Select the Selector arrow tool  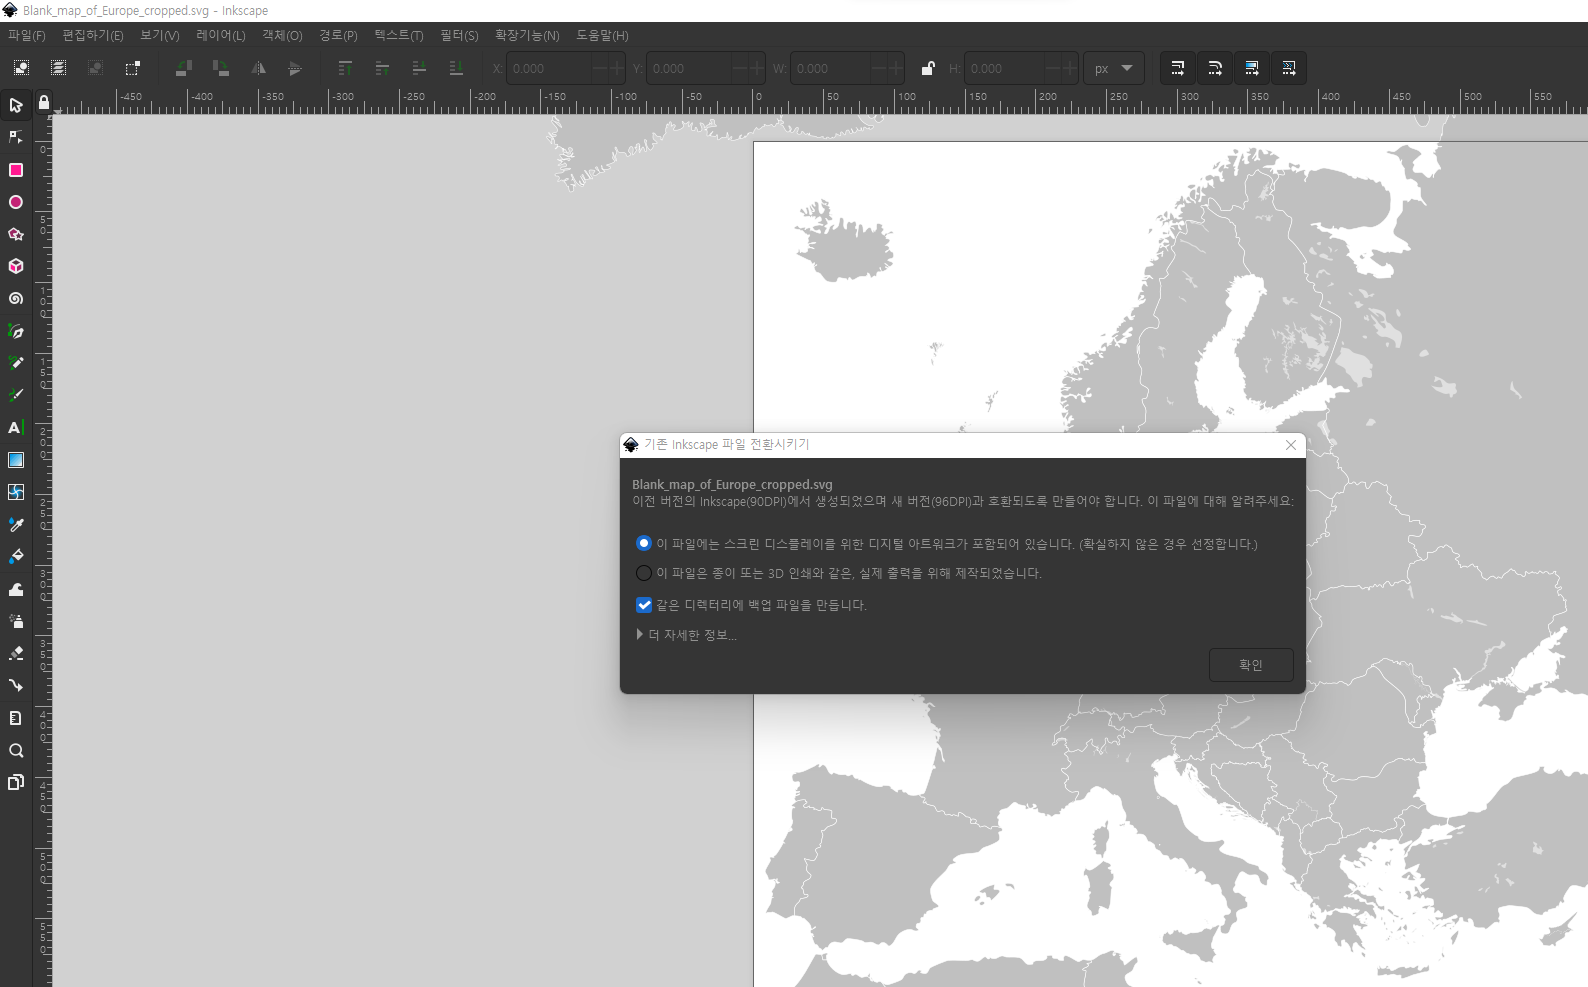(x=16, y=105)
